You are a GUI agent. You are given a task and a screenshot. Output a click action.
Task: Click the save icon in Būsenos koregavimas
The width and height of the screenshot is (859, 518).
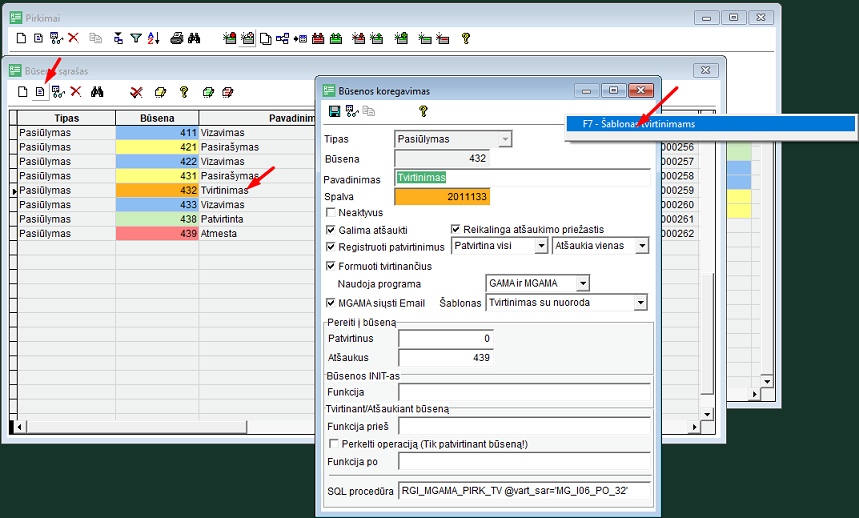point(334,111)
